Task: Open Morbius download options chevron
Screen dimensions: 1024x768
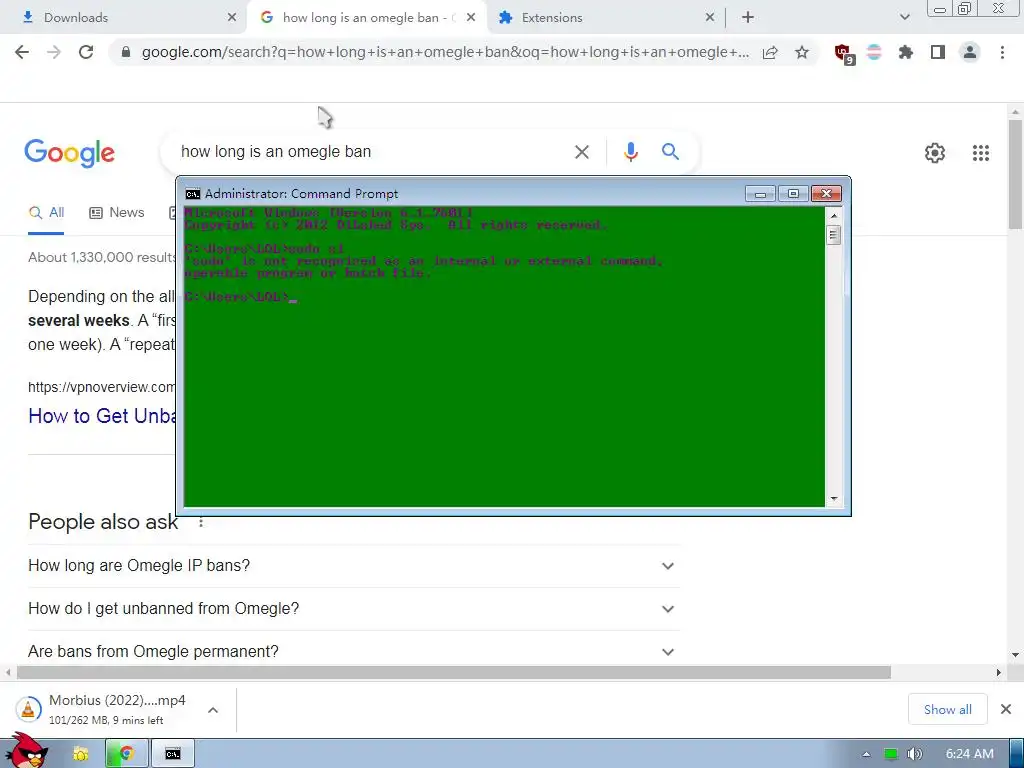Action: point(213,710)
